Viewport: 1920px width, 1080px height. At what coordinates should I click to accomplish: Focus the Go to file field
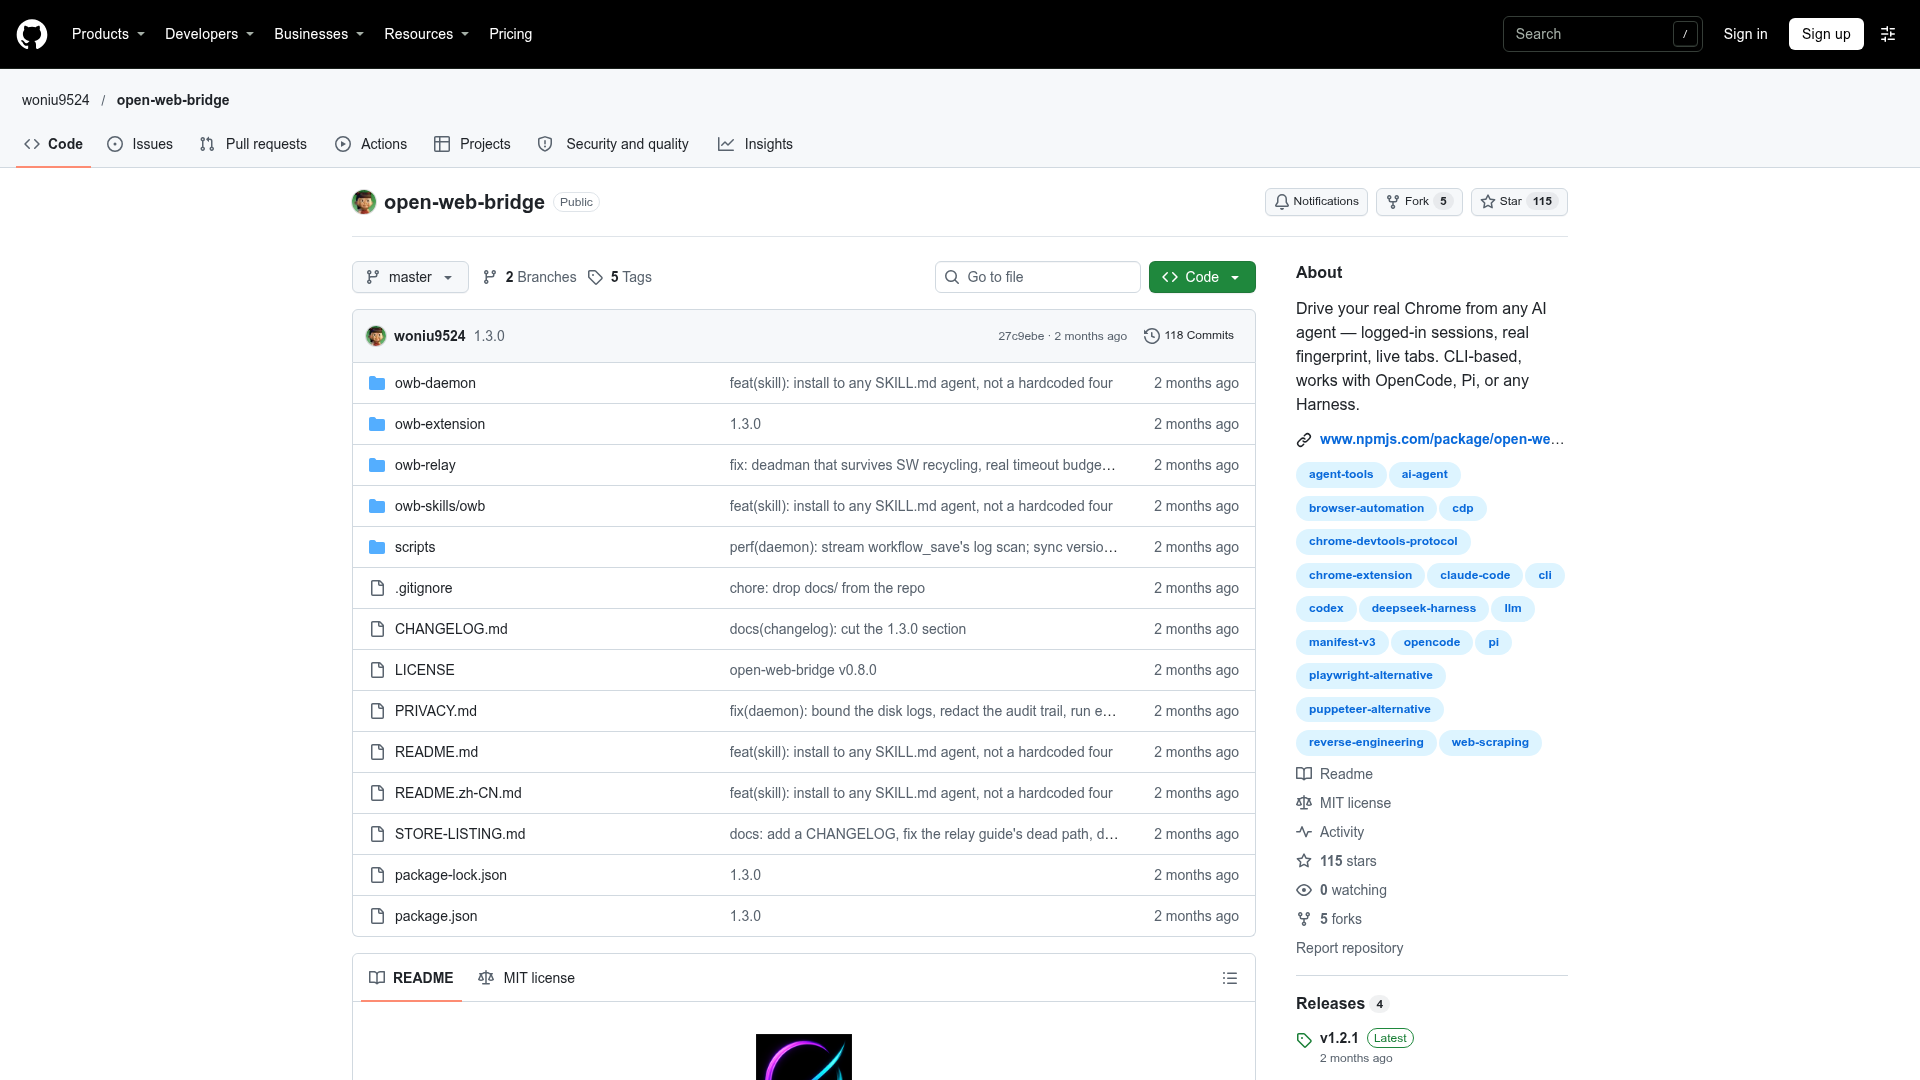click(x=1038, y=277)
